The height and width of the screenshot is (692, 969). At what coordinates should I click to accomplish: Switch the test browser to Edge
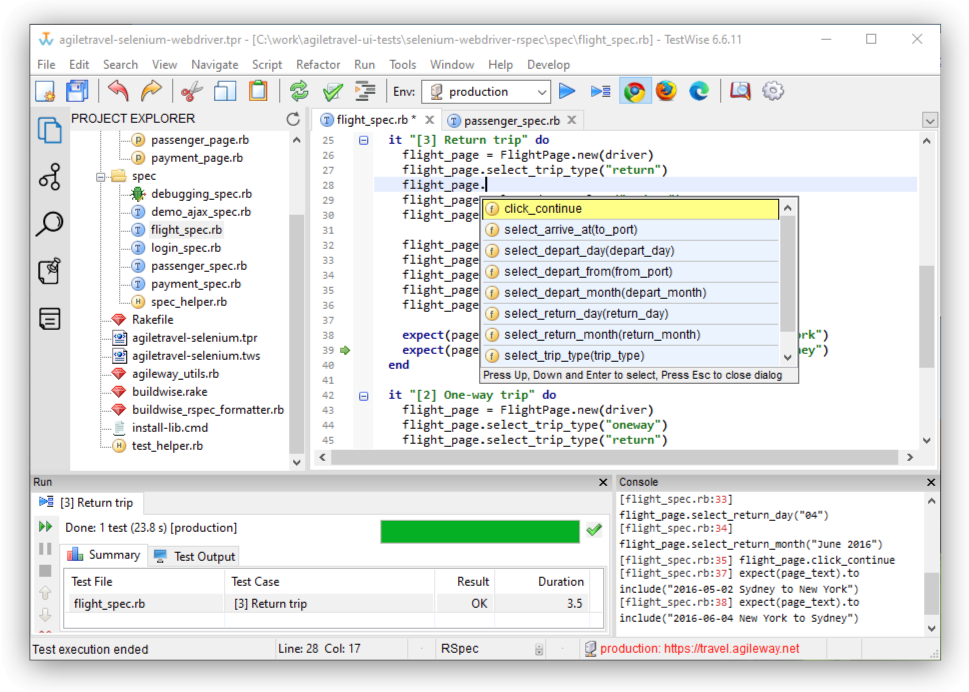coord(699,92)
